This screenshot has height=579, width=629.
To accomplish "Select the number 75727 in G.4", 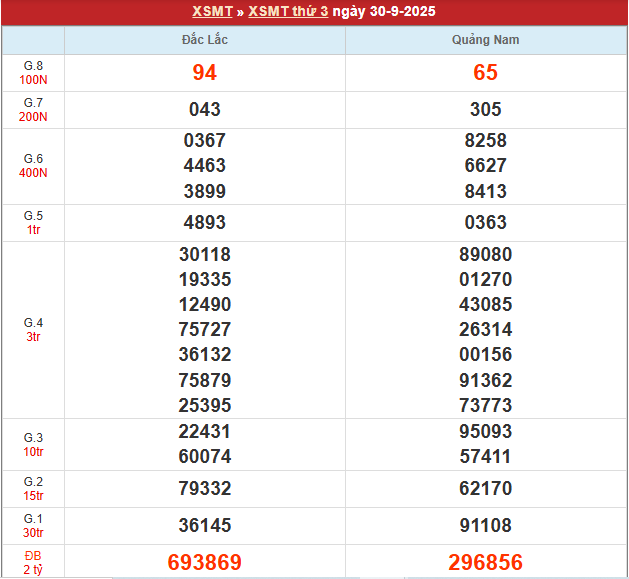I will tap(205, 329).
